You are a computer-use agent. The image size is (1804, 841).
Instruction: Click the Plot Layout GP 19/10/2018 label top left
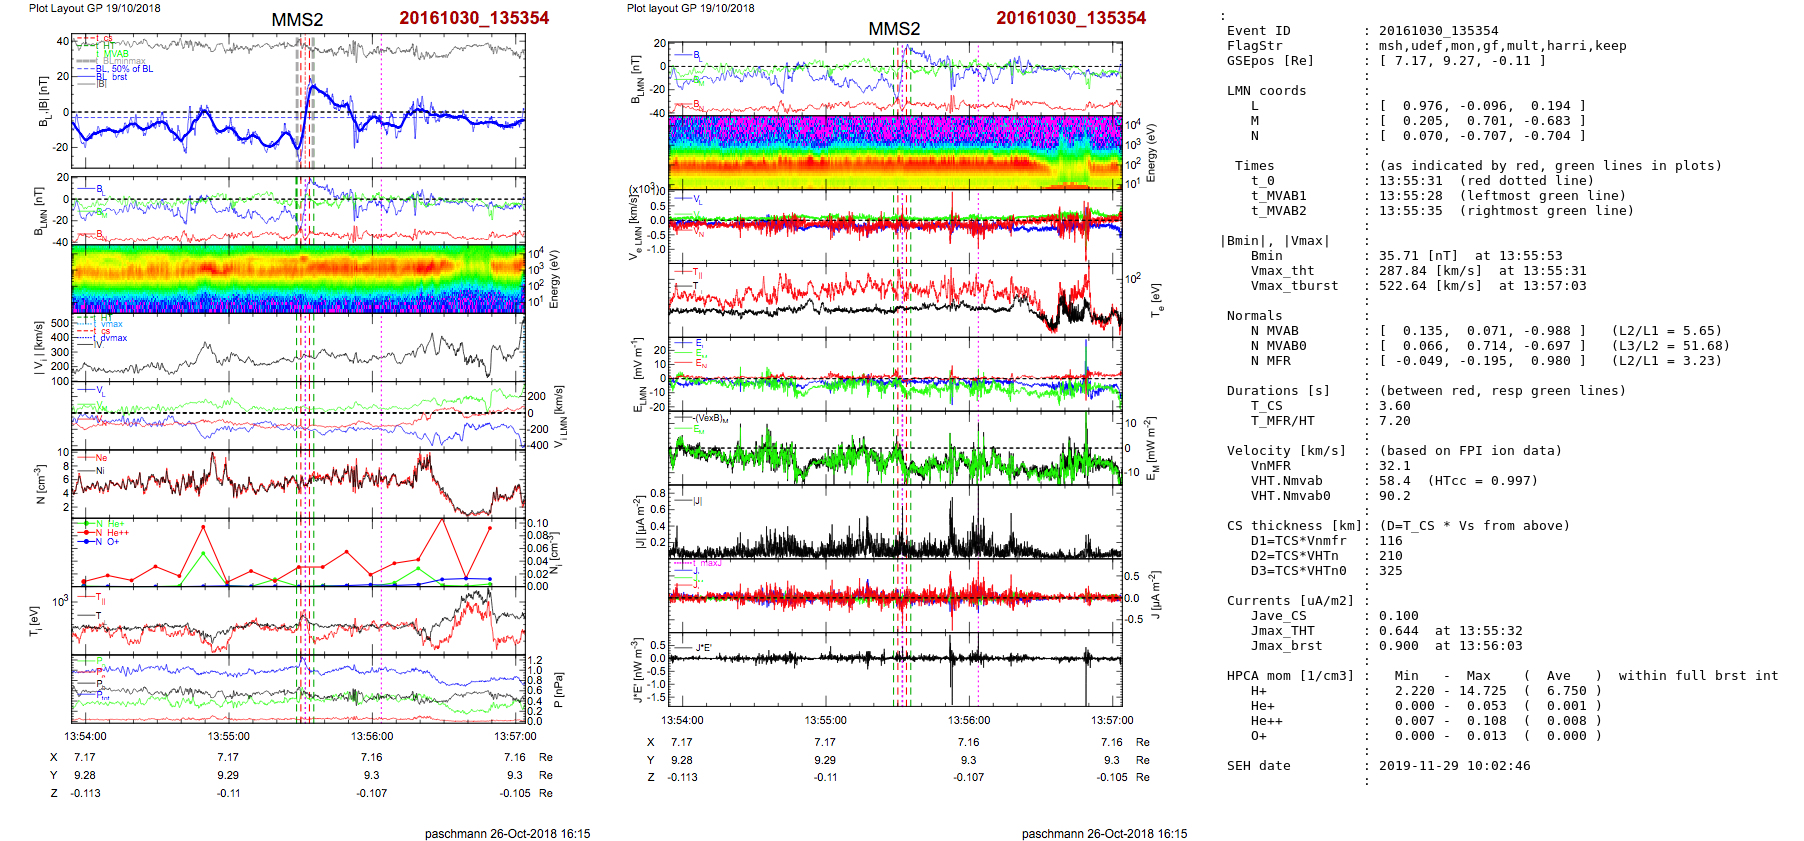tap(94, 8)
